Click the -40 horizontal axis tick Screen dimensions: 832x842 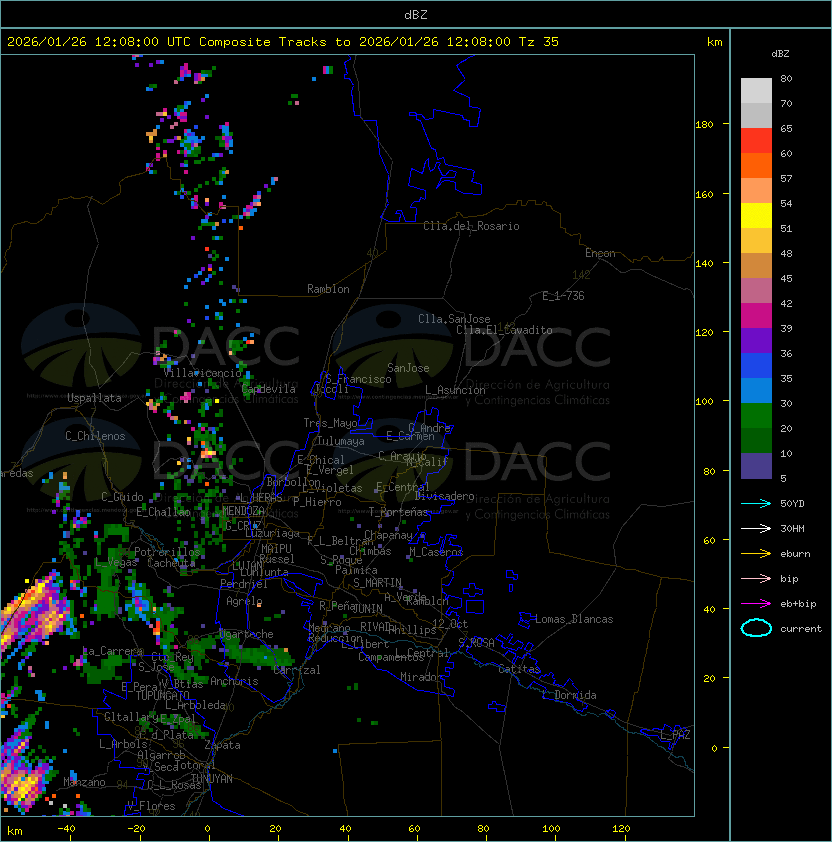[x=66, y=829]
